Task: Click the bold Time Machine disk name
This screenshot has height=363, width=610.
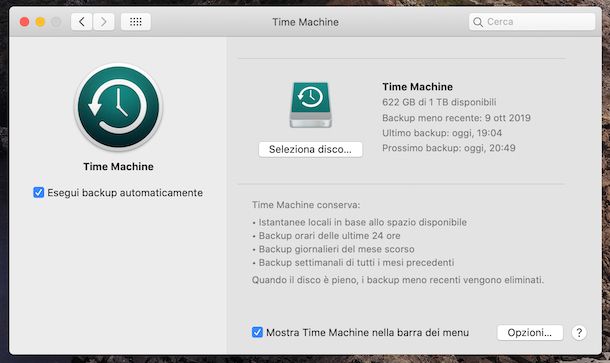Action: 417,87
